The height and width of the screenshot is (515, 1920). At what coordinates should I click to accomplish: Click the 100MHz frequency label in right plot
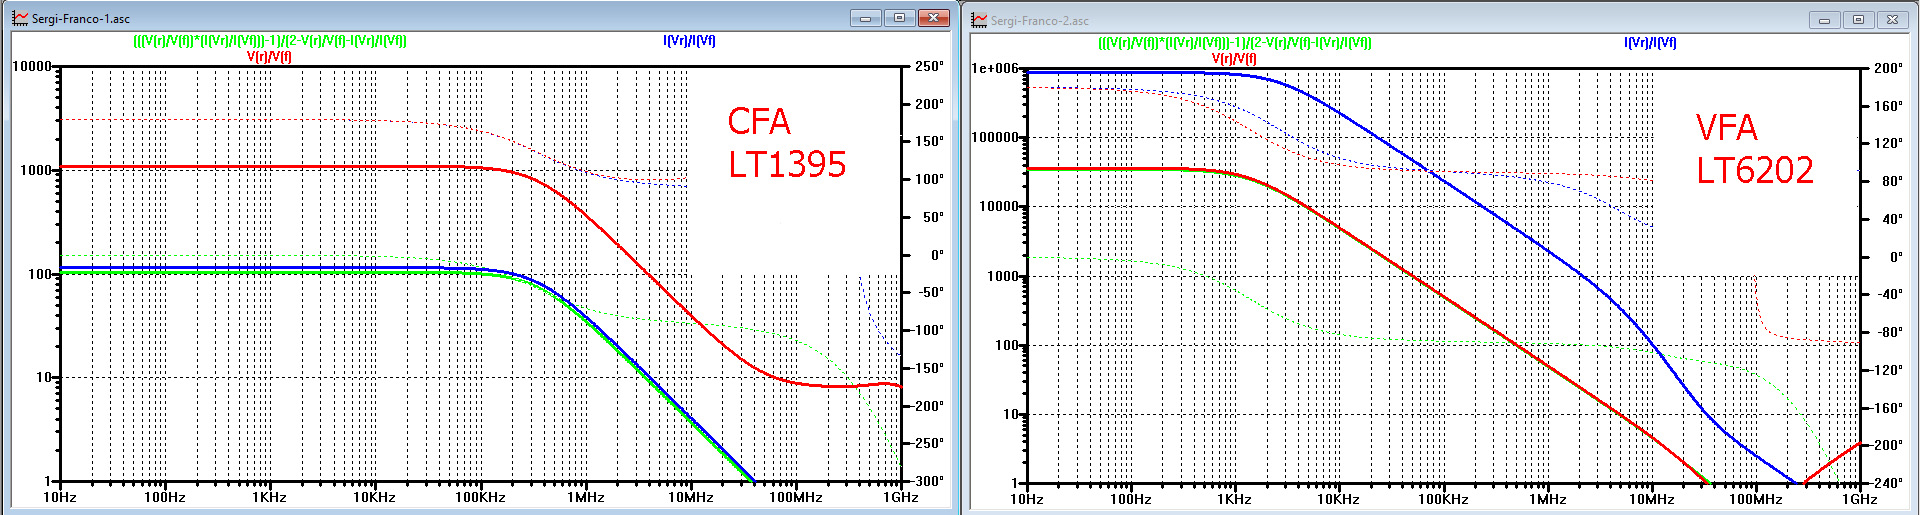tap(1755, 499)
